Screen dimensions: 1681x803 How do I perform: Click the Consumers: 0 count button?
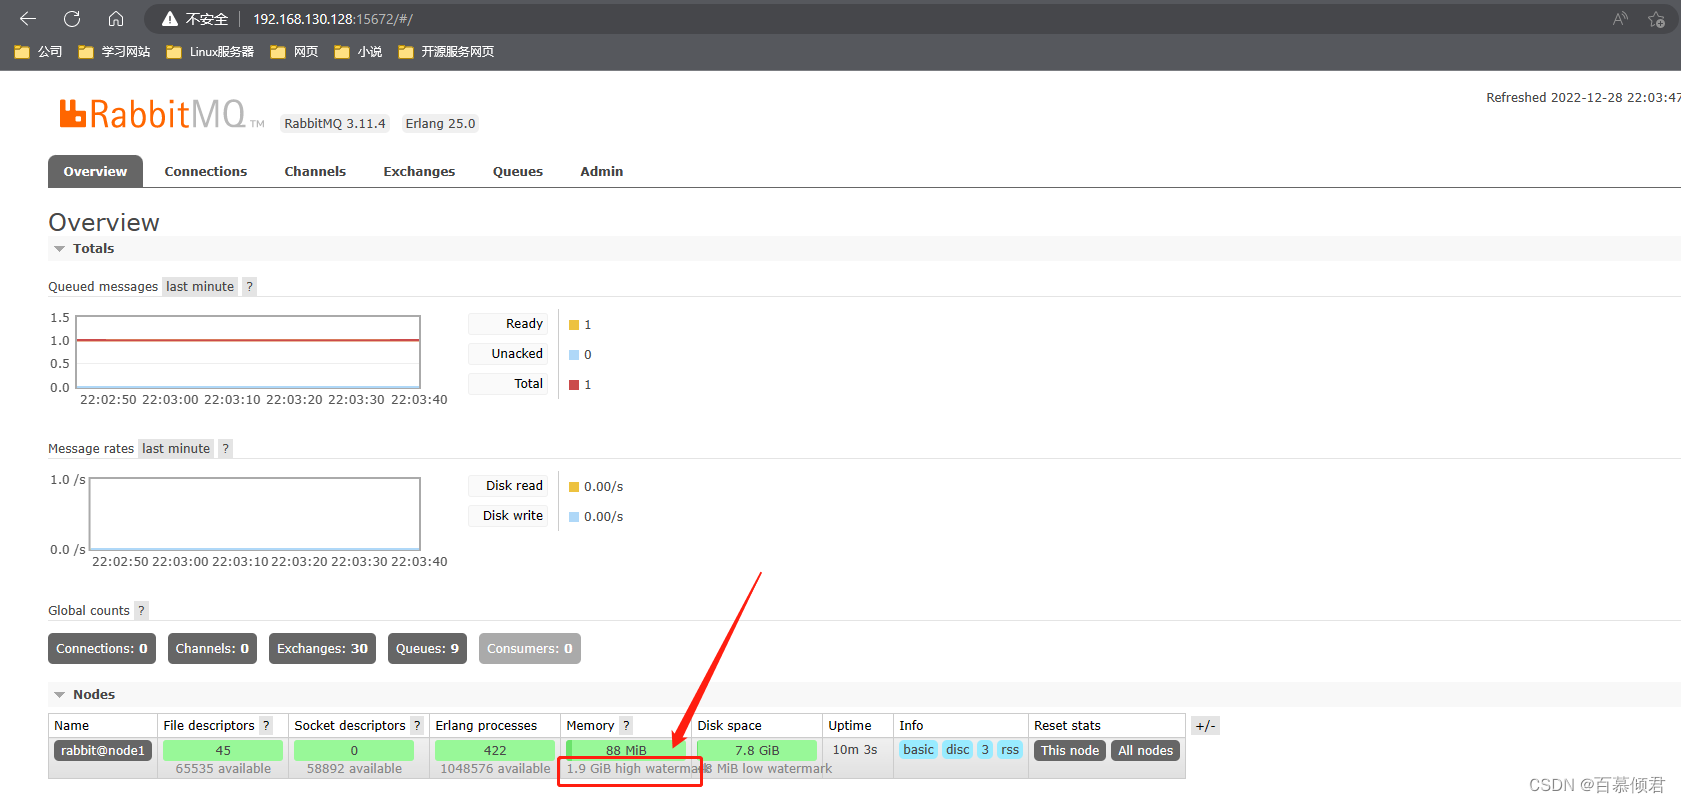tap(530, 649)
